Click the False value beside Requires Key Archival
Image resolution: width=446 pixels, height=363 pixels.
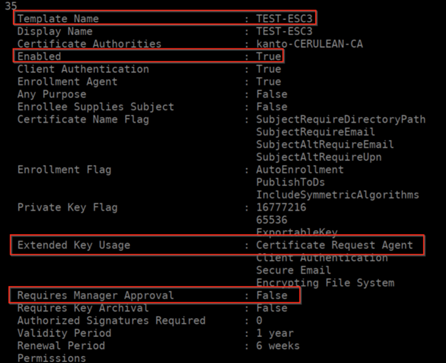point(272,308)
